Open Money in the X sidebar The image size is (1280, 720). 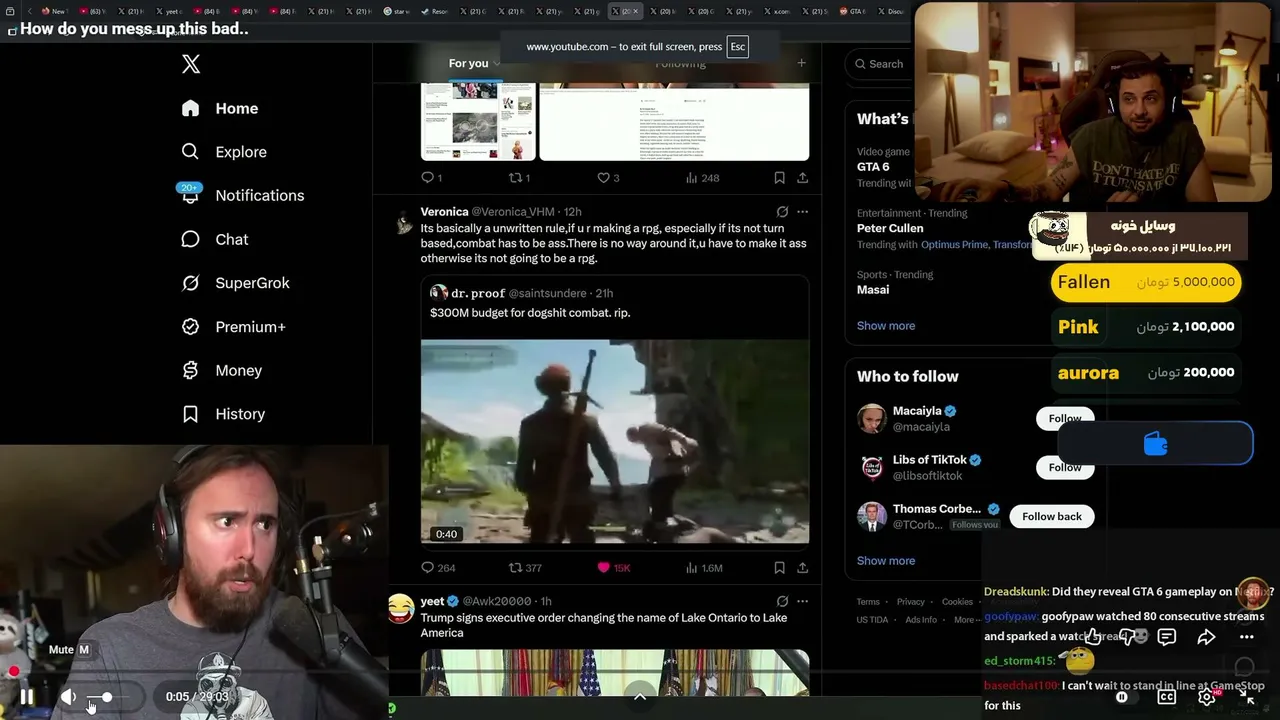point(221,370)
